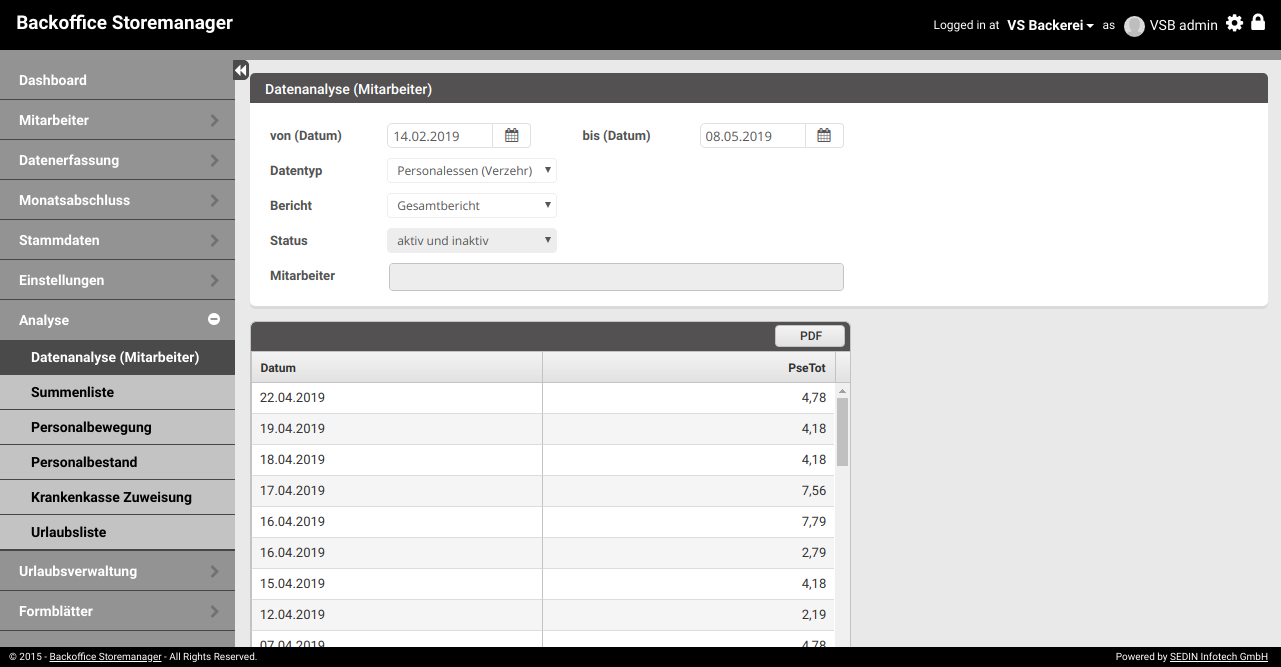1281x667 pixels.
Task: Click the bis (Datum) date field
Action: (753, 136)
